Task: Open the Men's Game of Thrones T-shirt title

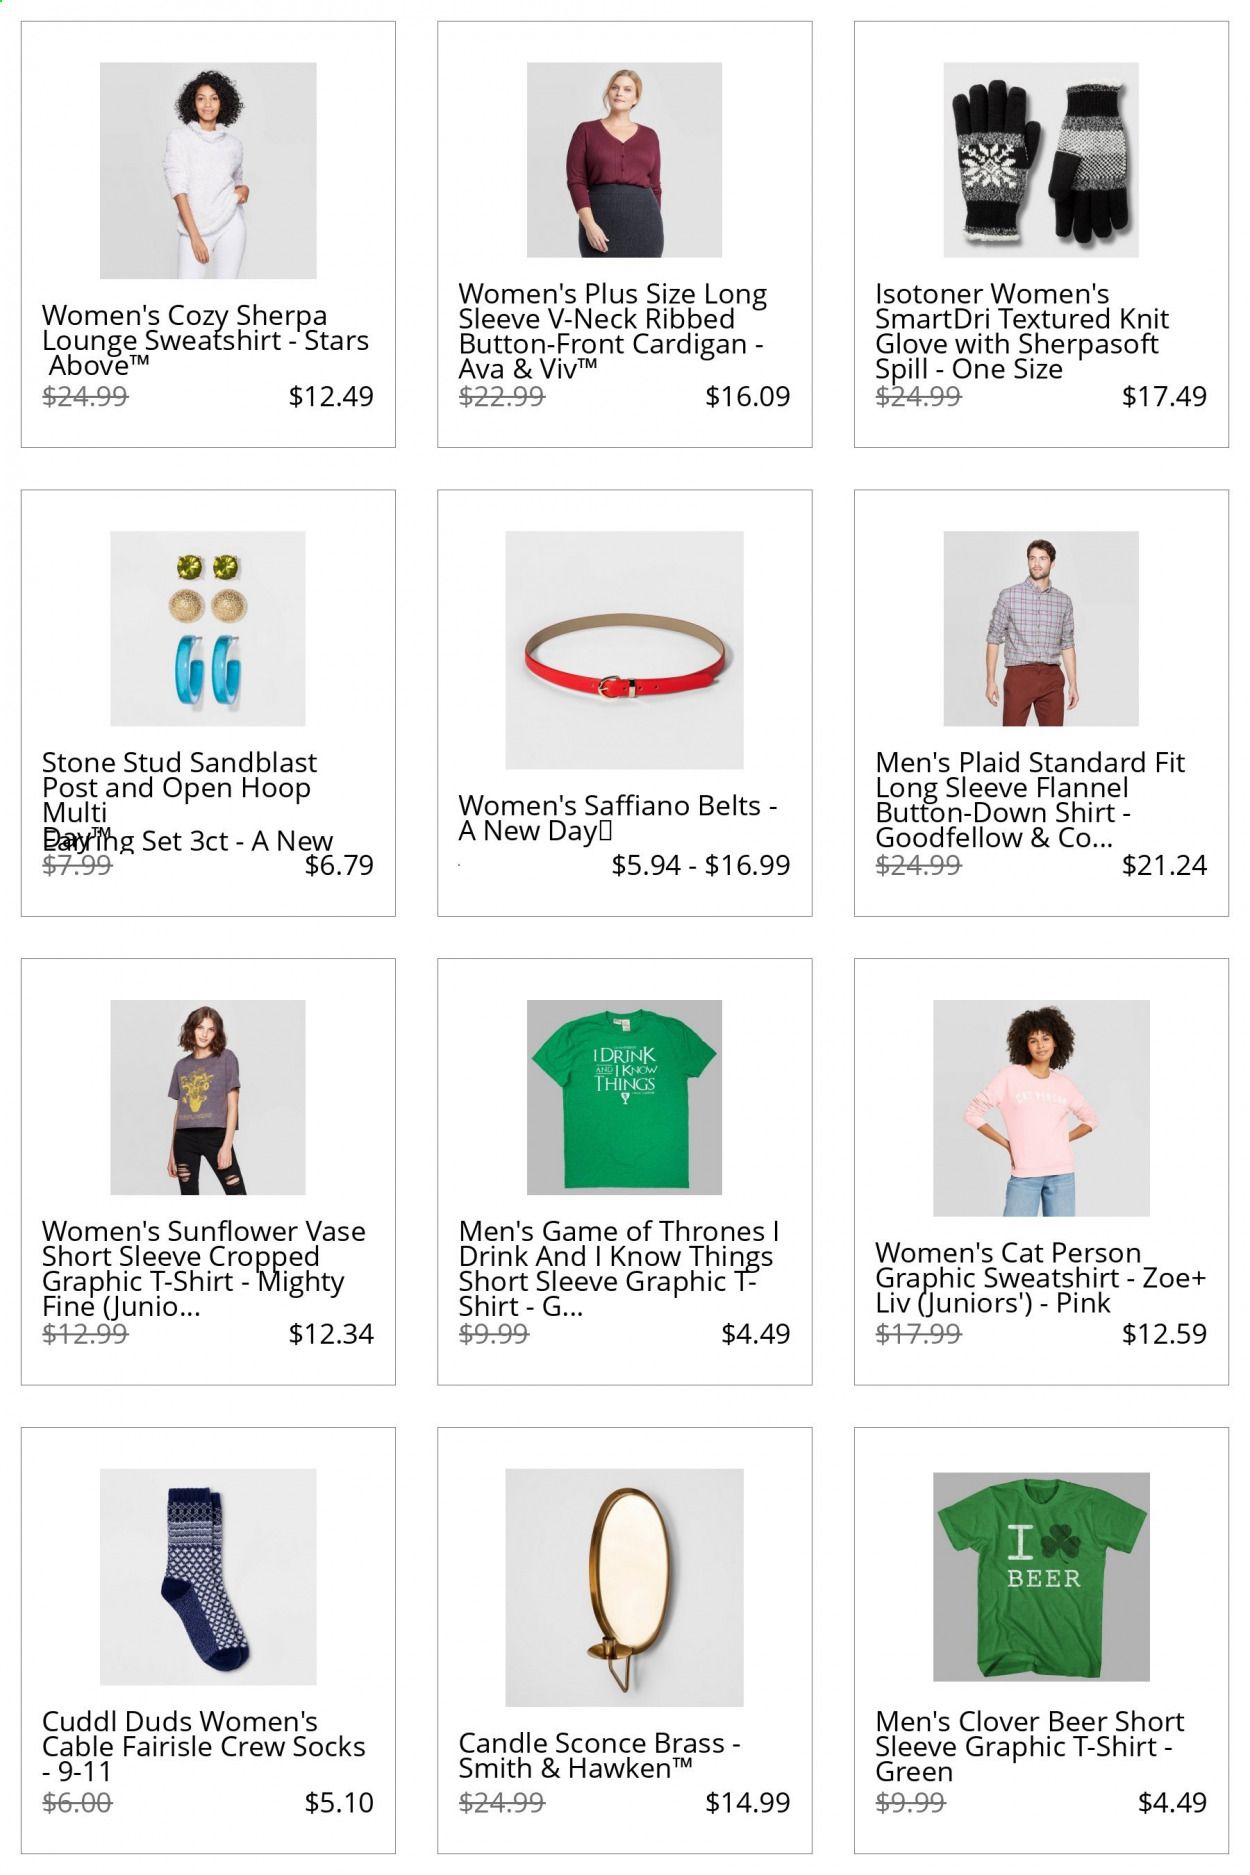Action: 618,1268
